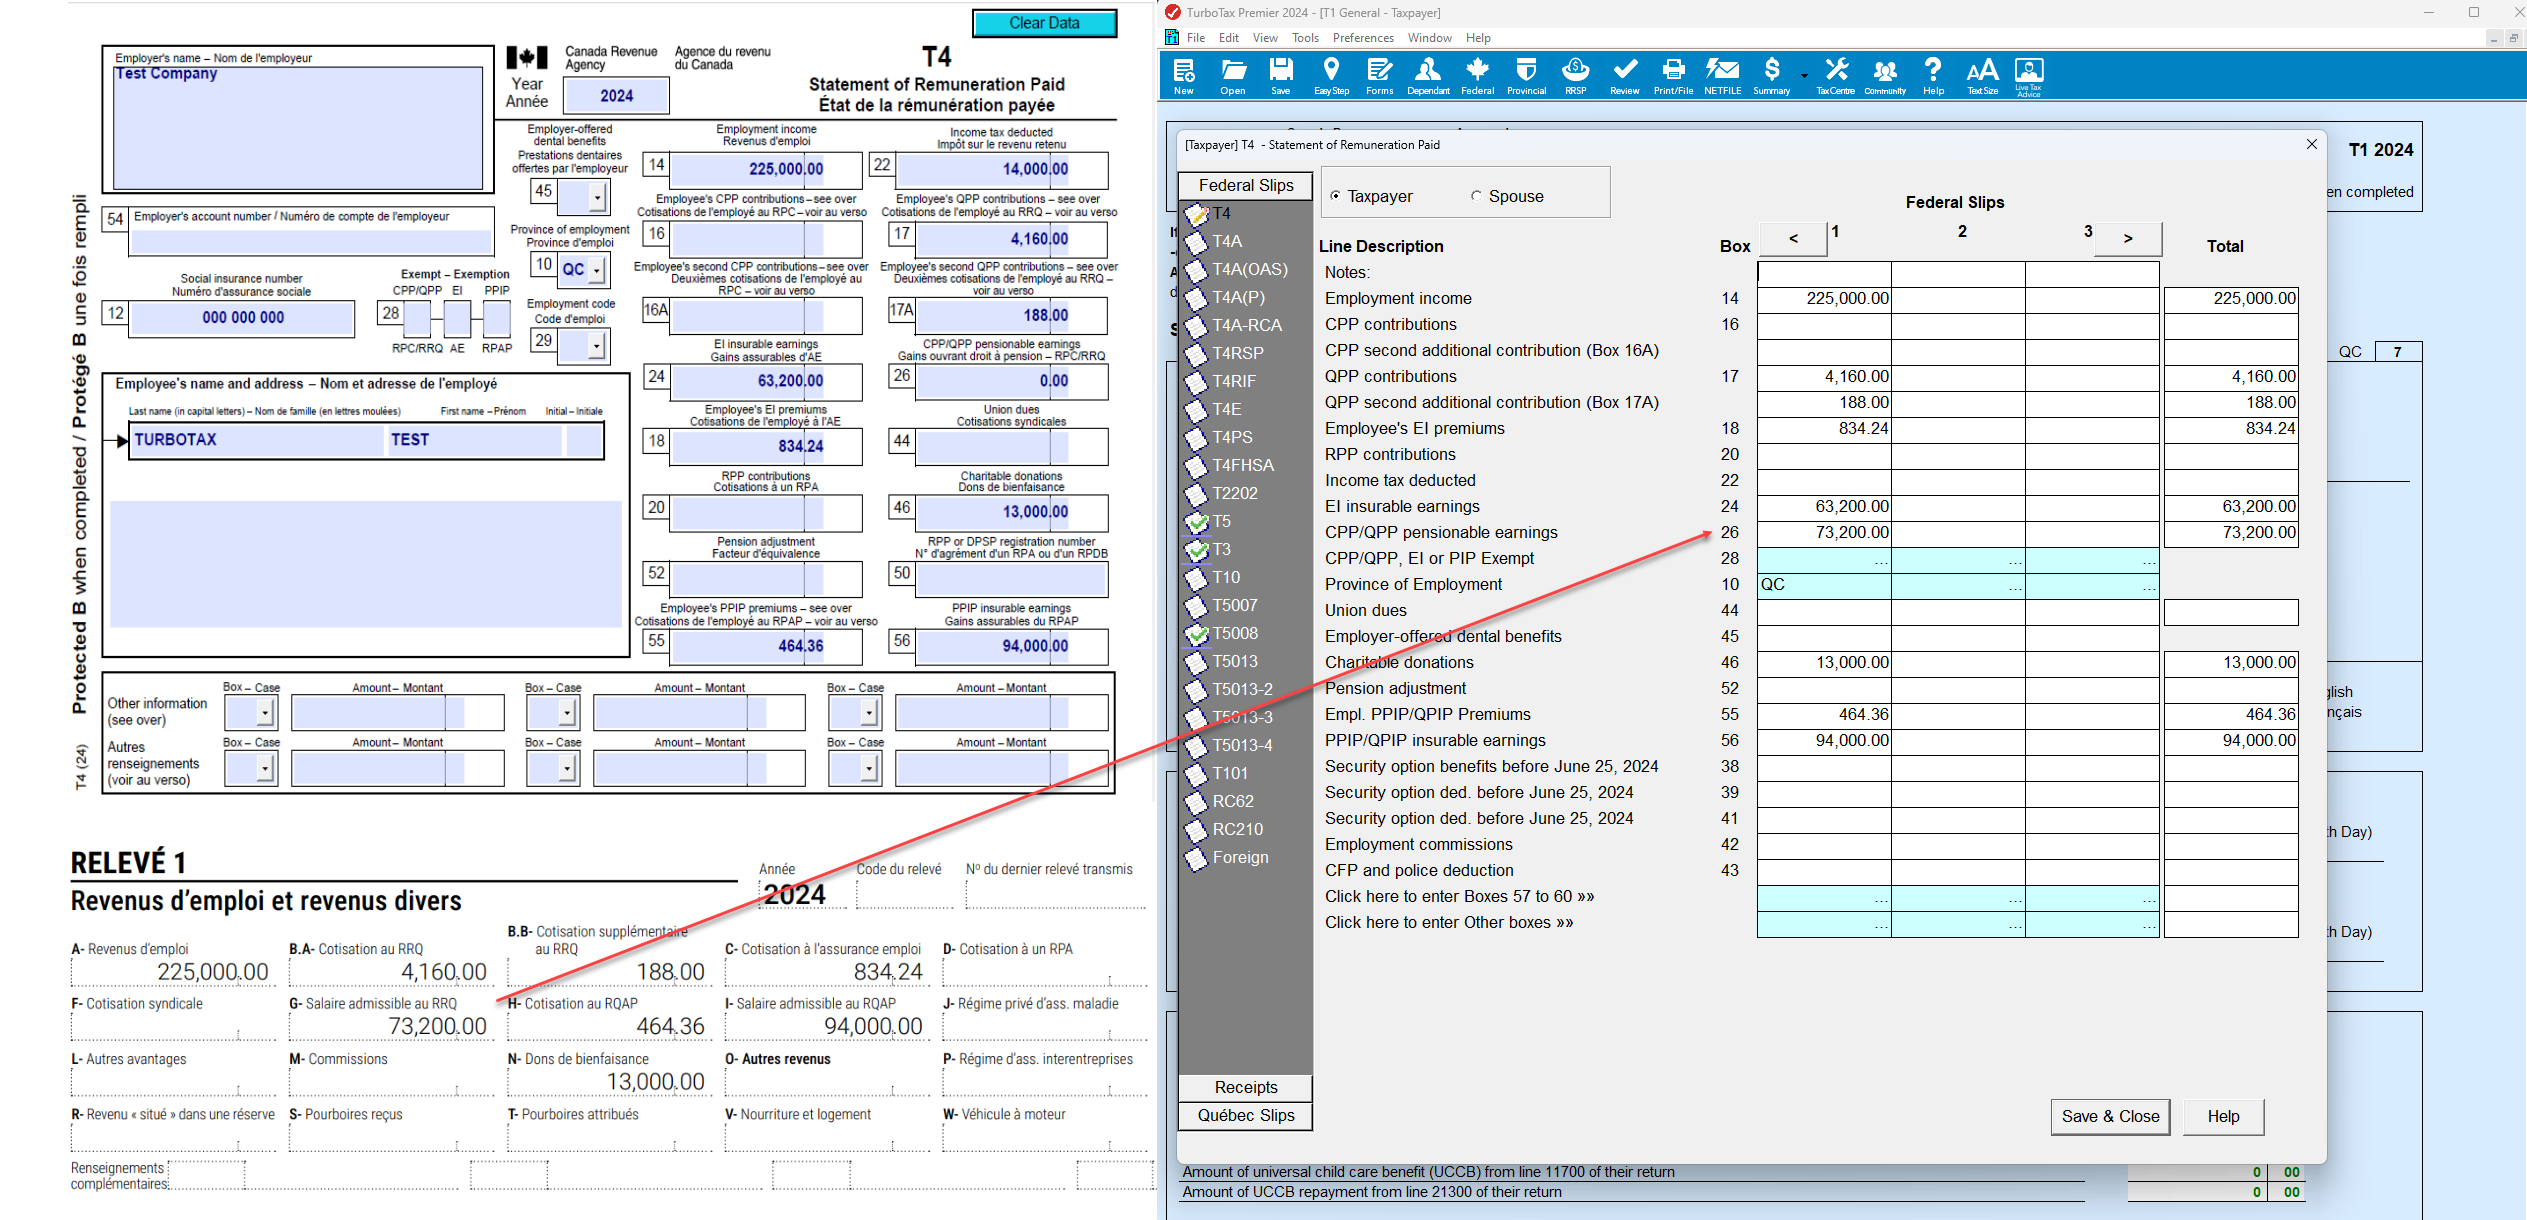Screen dimensions: 2527x1220
Task: Close the T4 Statement of Remuneration dialog
Action: tap(2311, 144)
